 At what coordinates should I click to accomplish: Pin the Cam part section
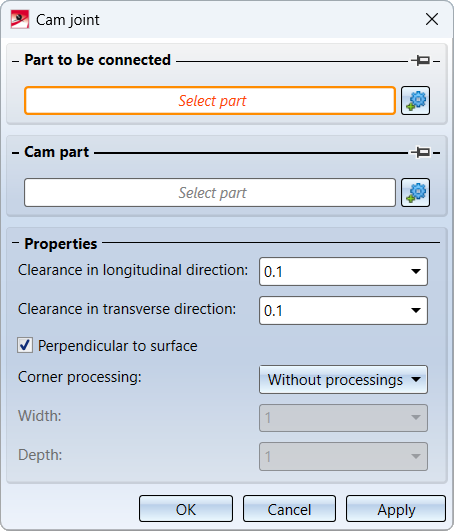click(421, 152)
